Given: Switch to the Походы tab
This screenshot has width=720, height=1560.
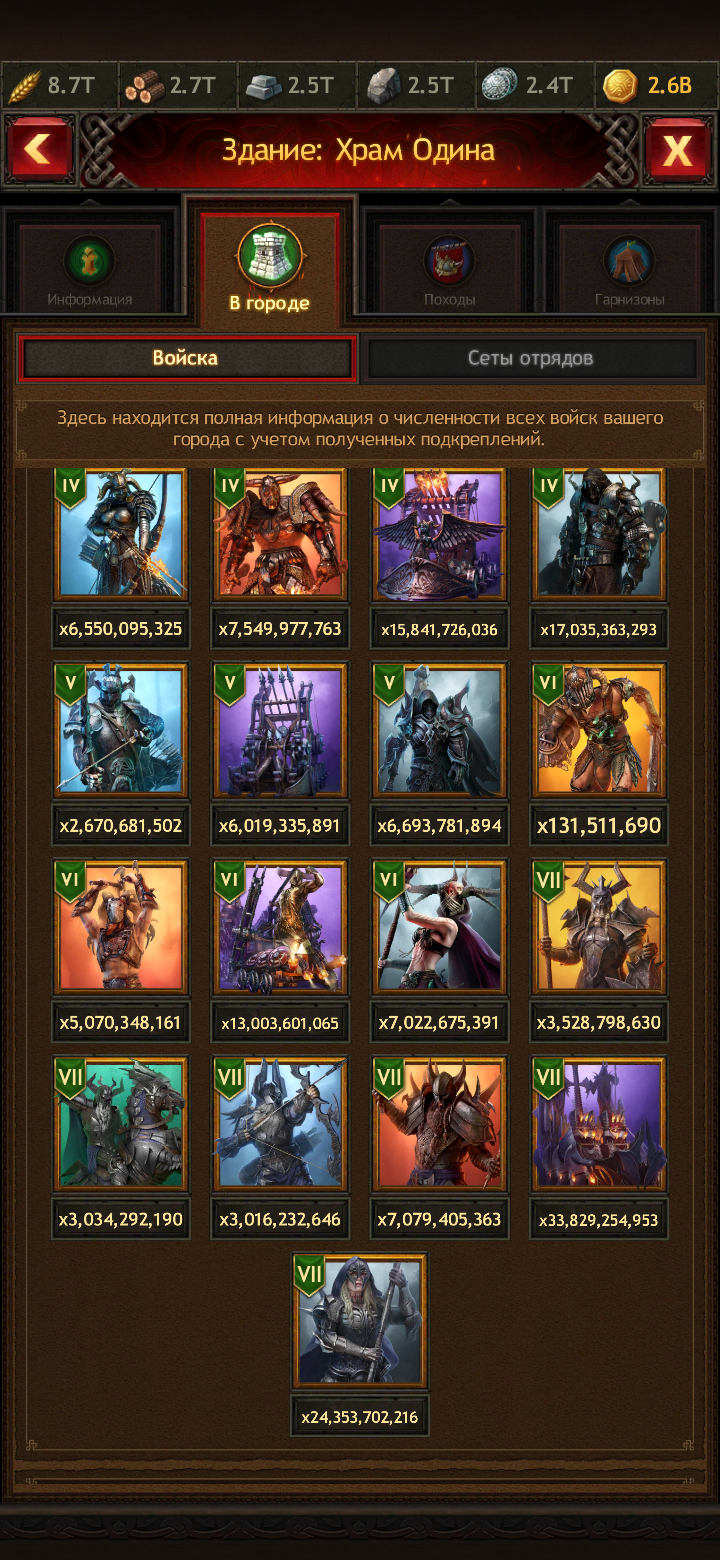Looking at the screenshot, I should [450, 267].
